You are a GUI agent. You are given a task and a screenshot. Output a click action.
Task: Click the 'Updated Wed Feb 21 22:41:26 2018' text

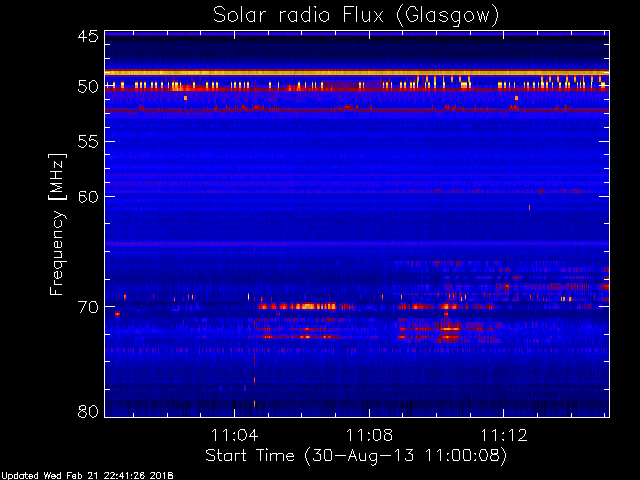pos(87,476)
